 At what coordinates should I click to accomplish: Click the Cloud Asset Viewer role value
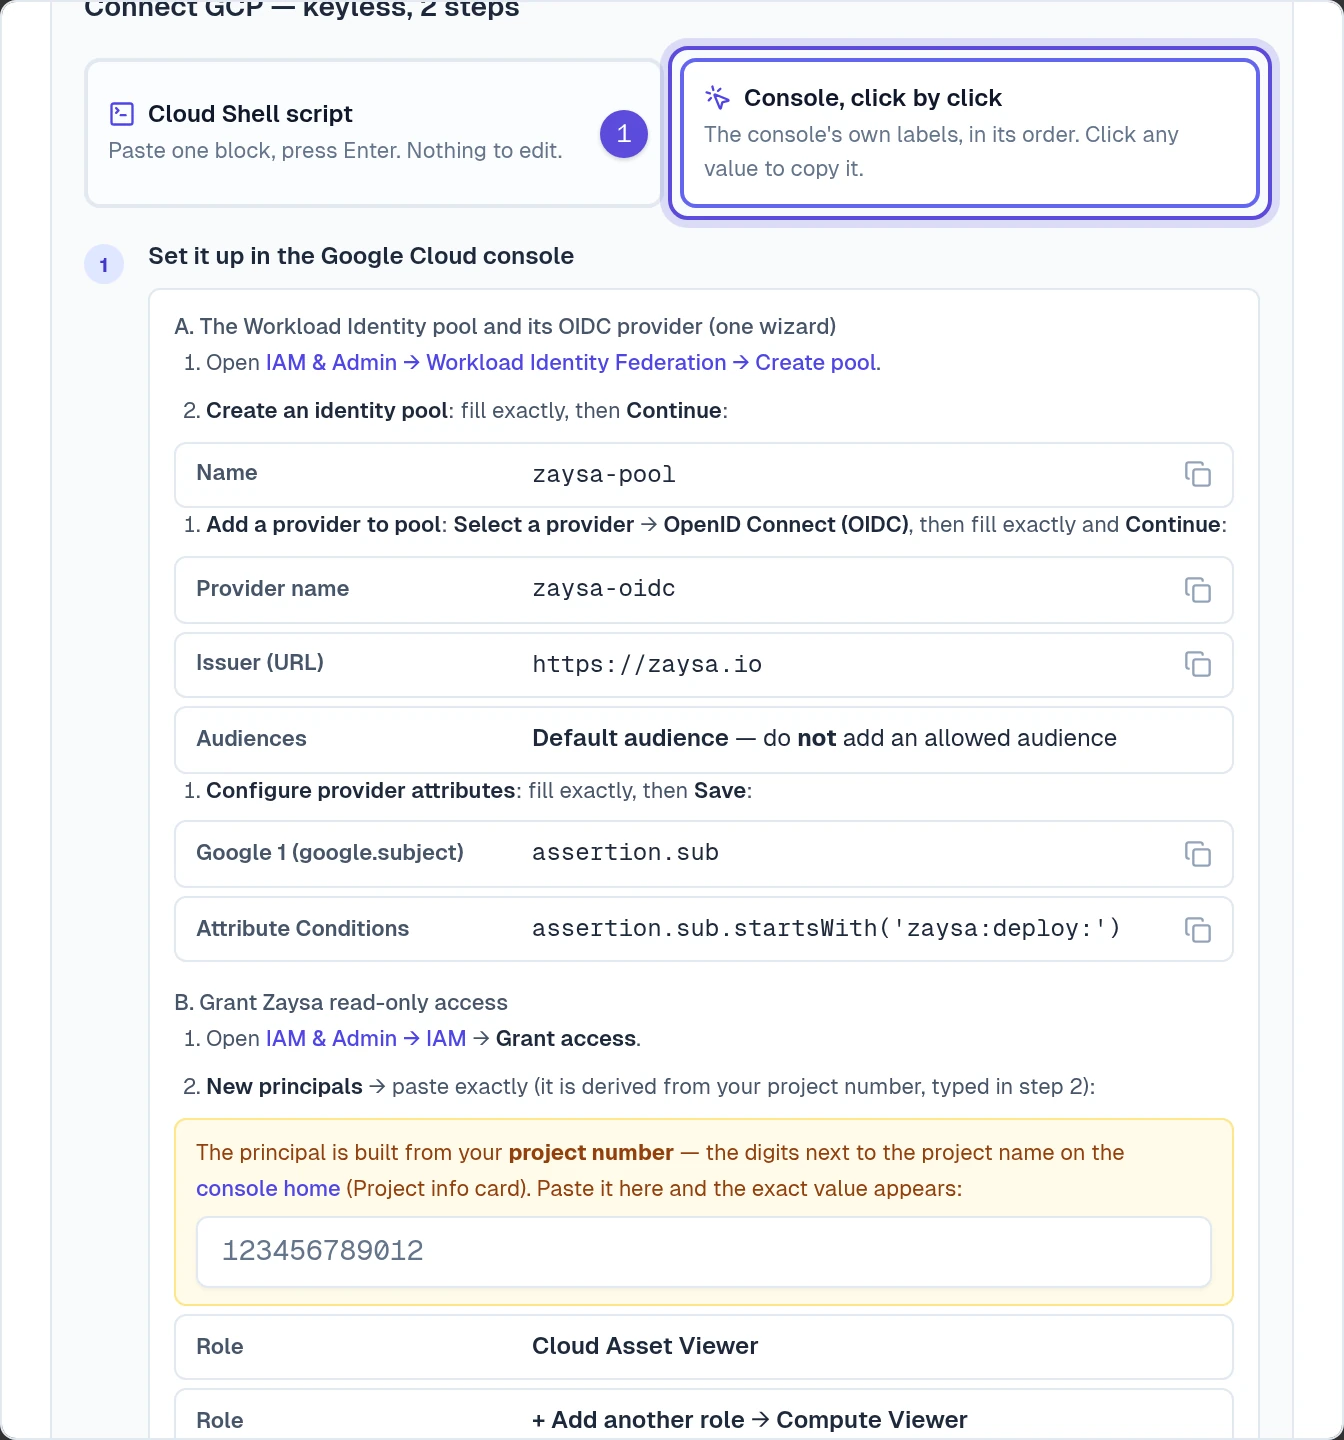coord(645,1346)
